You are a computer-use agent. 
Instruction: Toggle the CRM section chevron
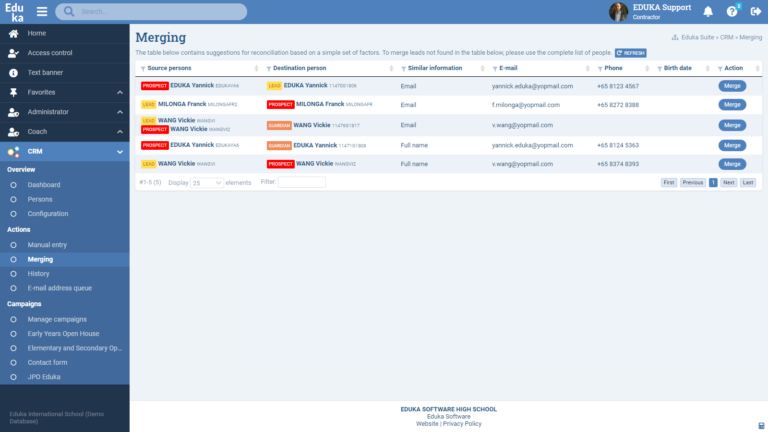[120, 152]
